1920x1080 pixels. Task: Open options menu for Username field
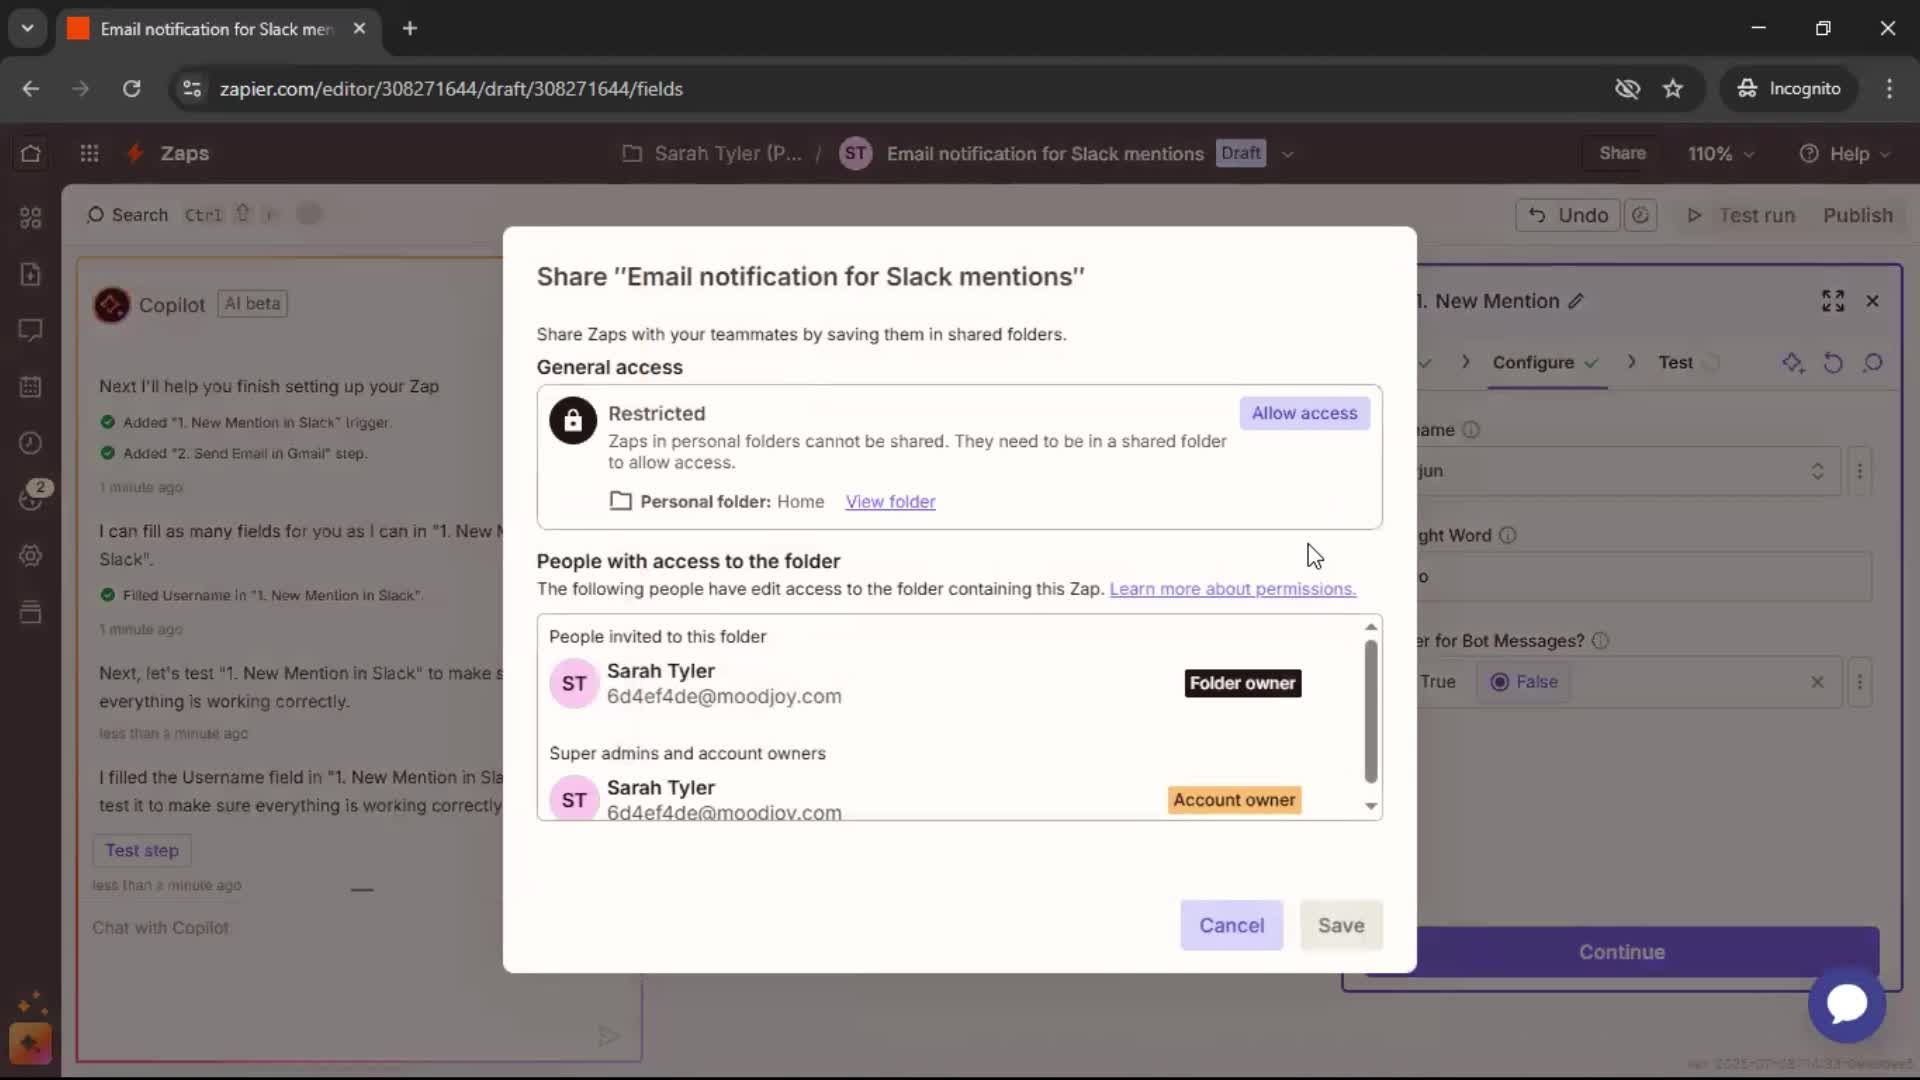(x=1860, y=471)
